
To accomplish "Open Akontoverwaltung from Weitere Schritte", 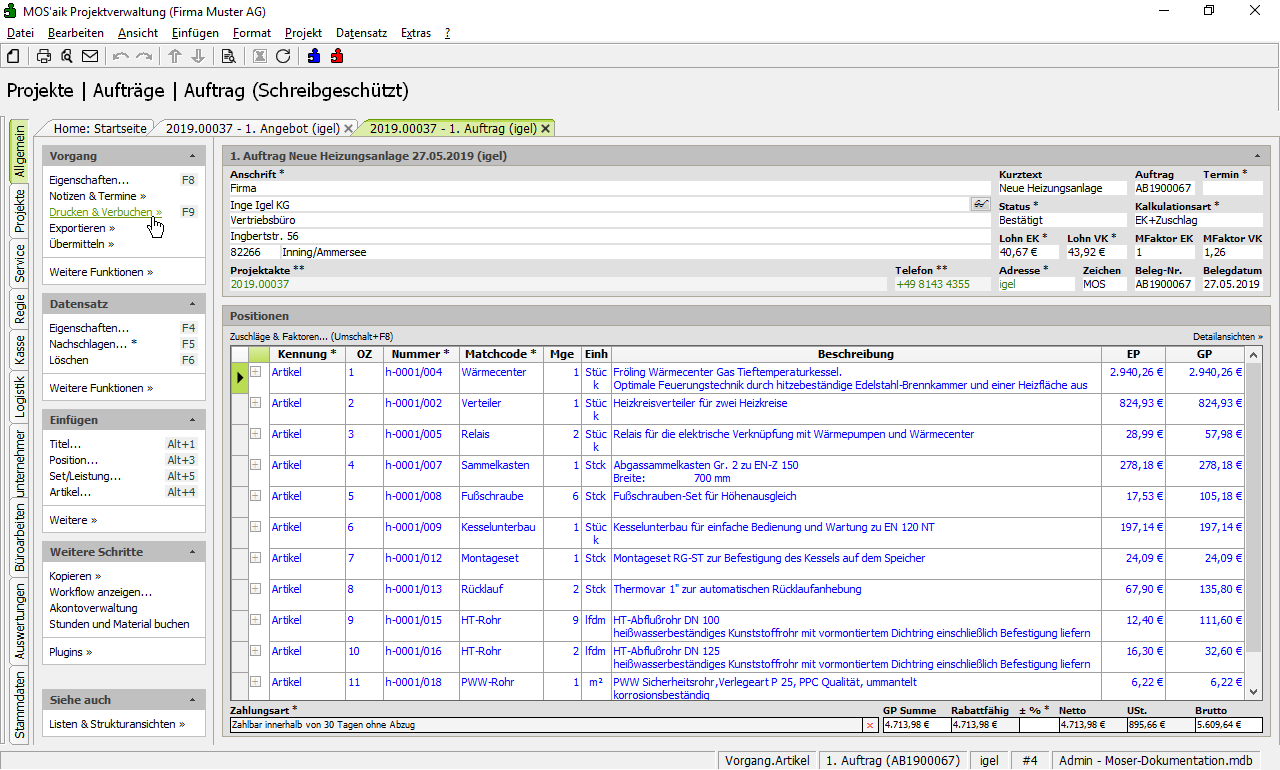I will [93, 608].
